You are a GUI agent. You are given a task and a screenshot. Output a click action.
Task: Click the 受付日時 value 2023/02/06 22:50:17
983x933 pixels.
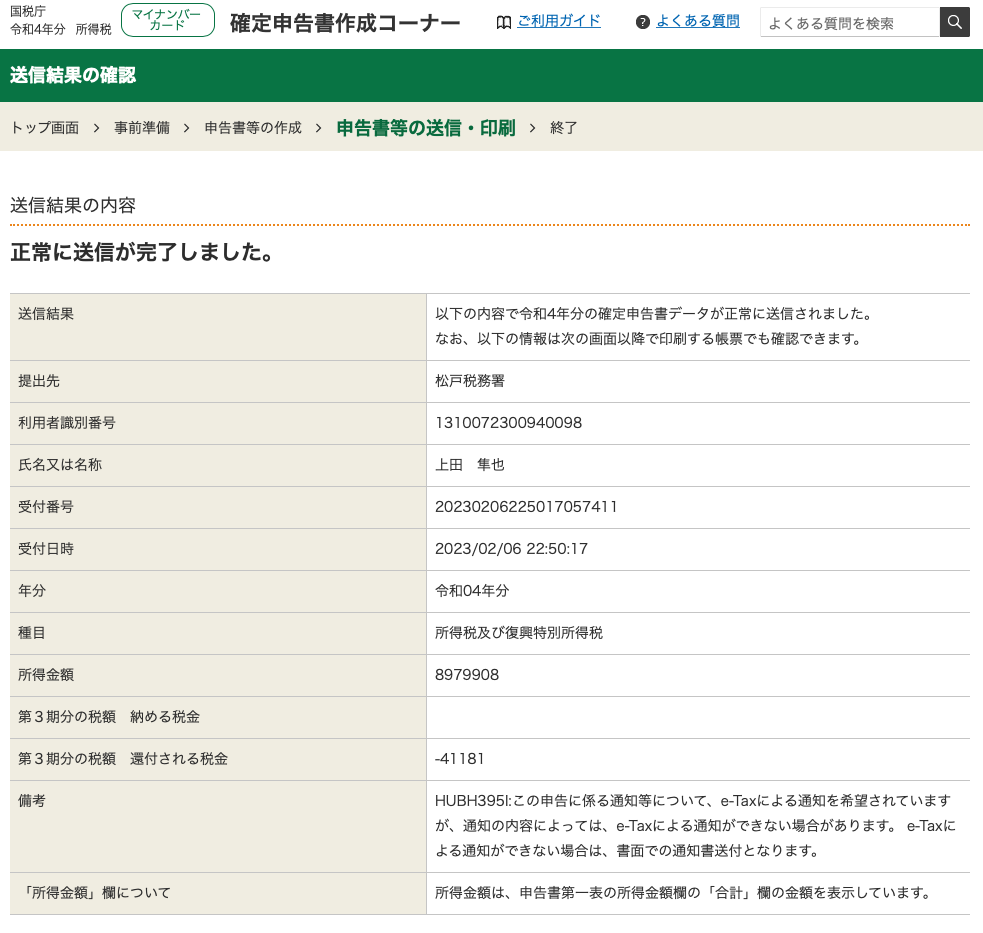click(511, 549)
